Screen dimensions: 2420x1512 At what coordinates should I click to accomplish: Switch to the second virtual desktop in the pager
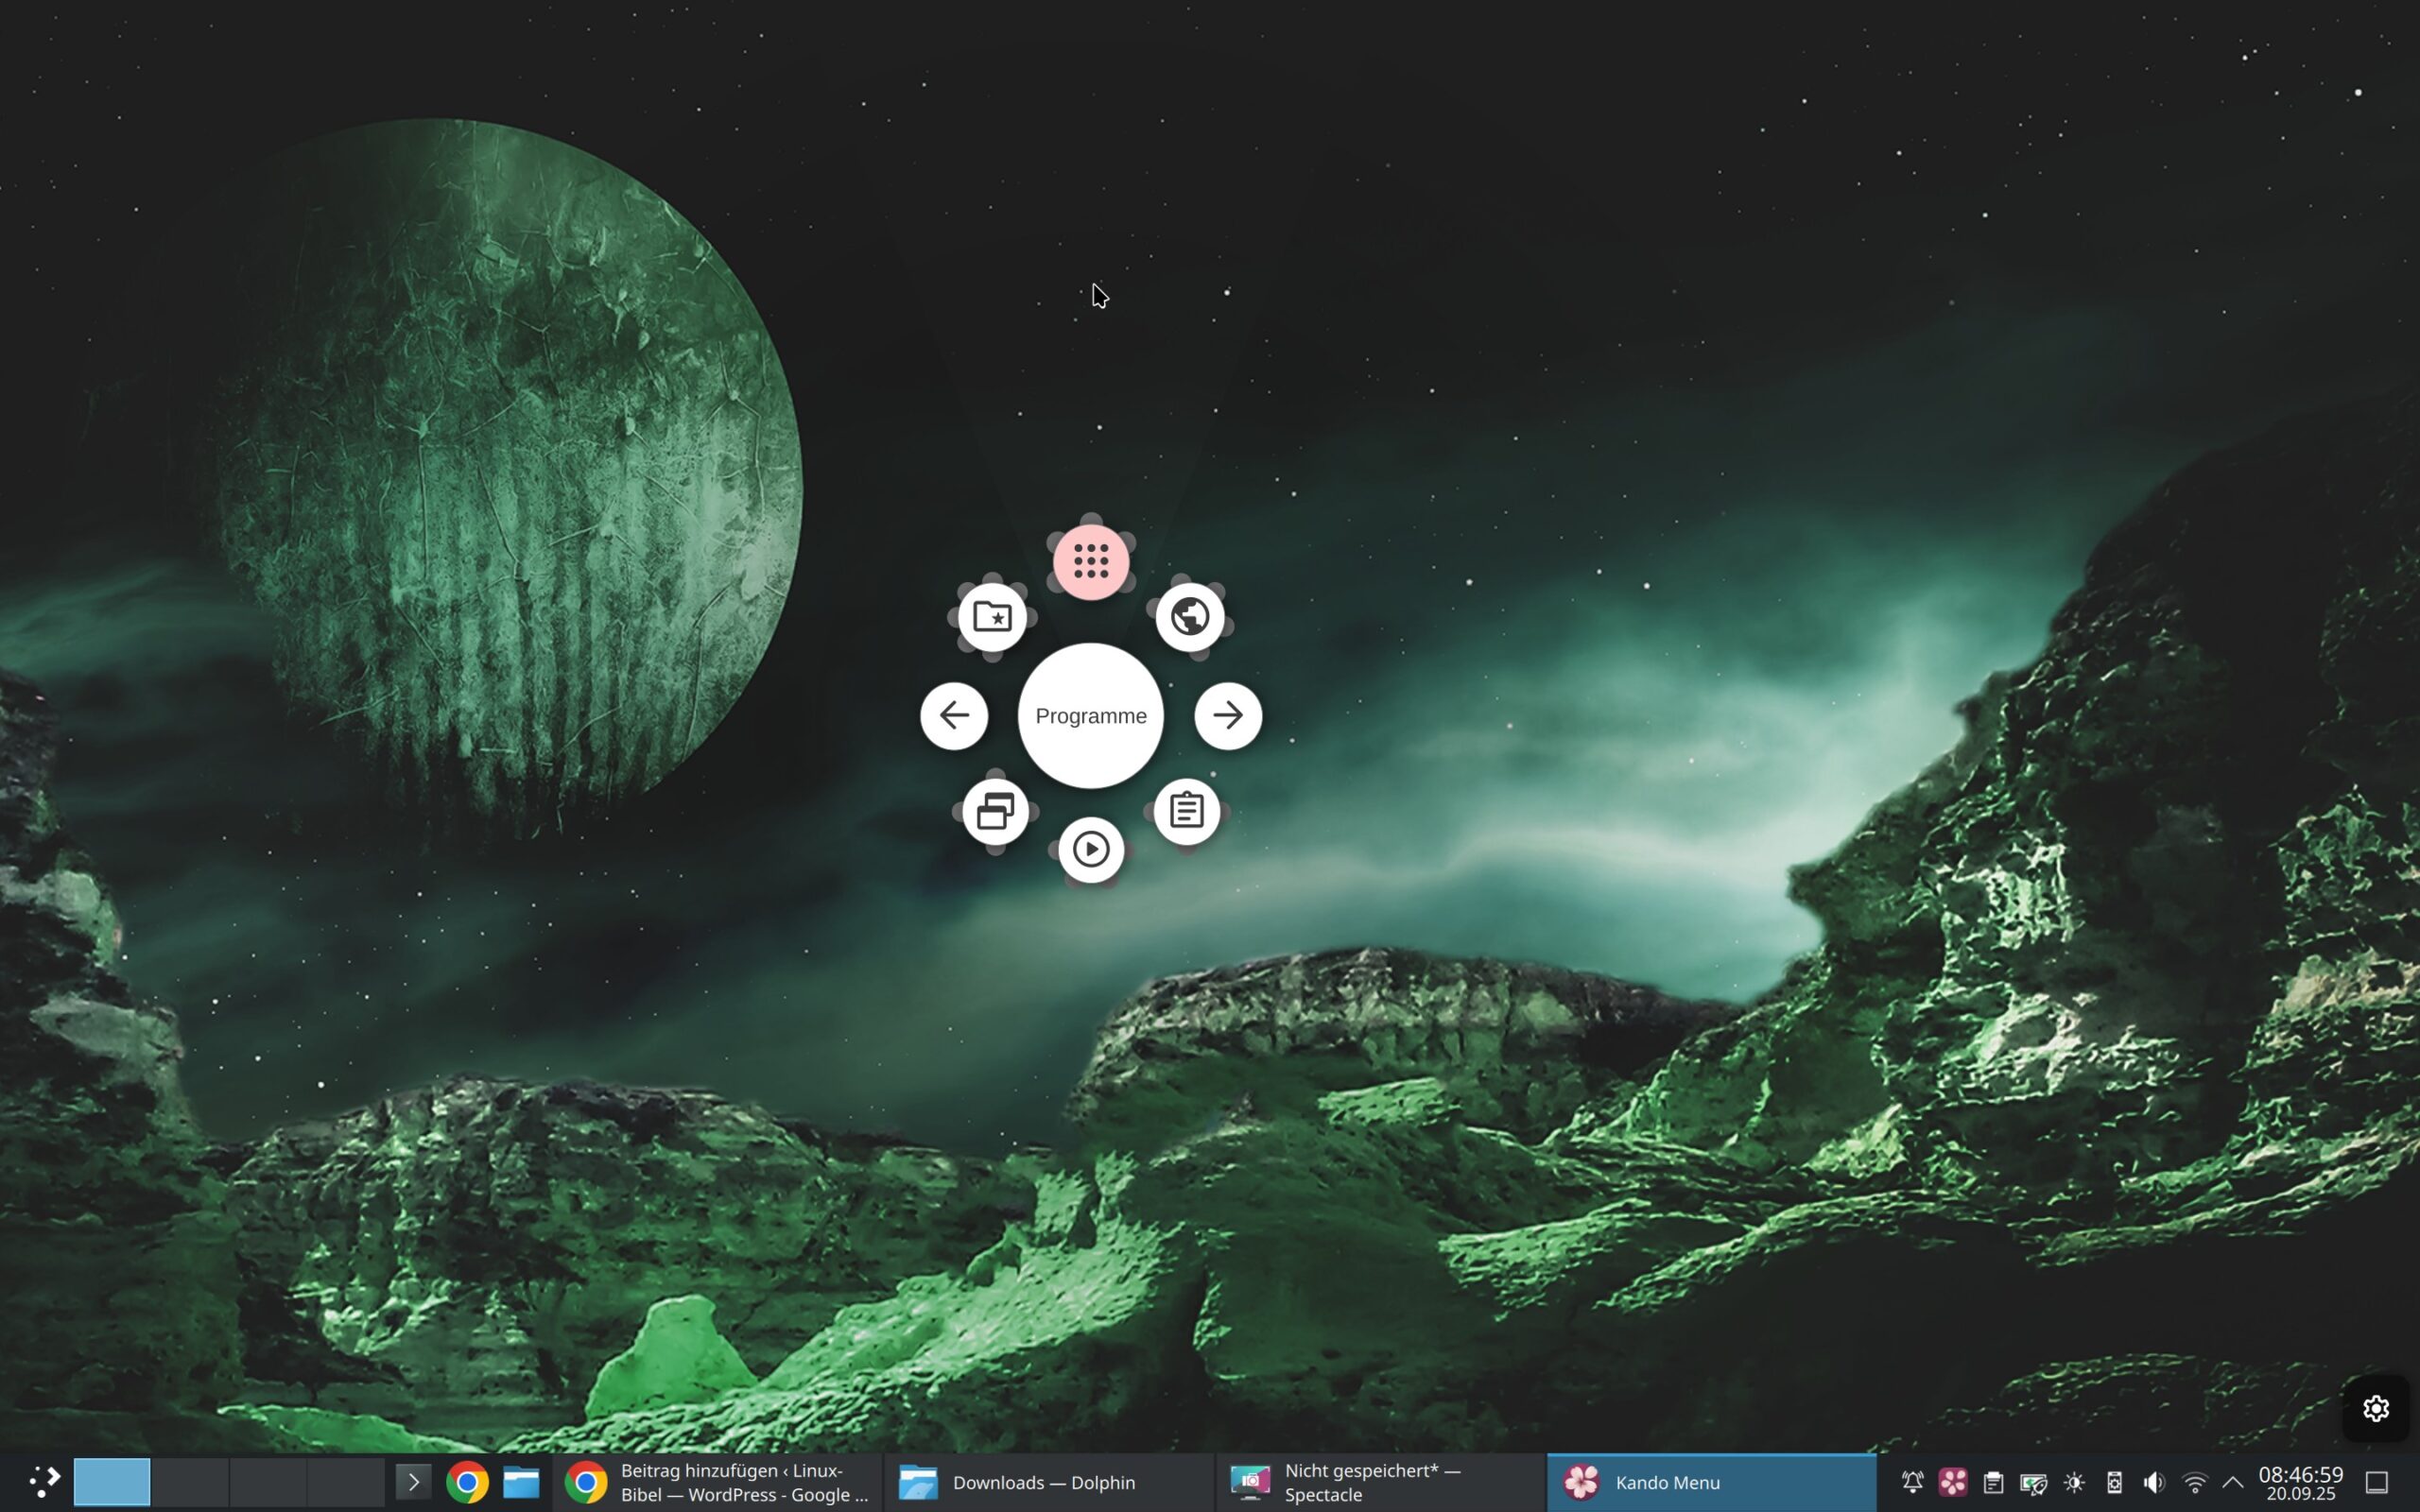[190, 1482]
